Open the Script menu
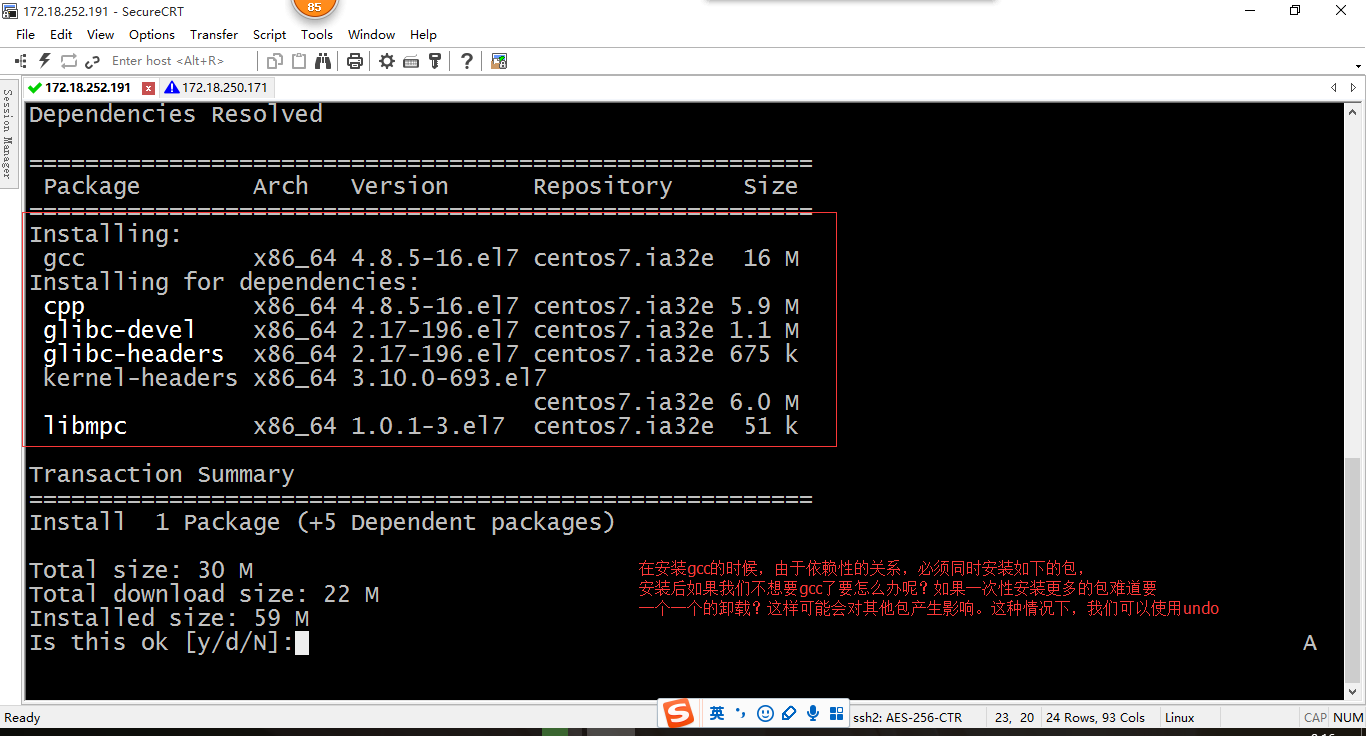Image resolution: width=1366 pixels, height=736 pixels. (x=270, y=34)
